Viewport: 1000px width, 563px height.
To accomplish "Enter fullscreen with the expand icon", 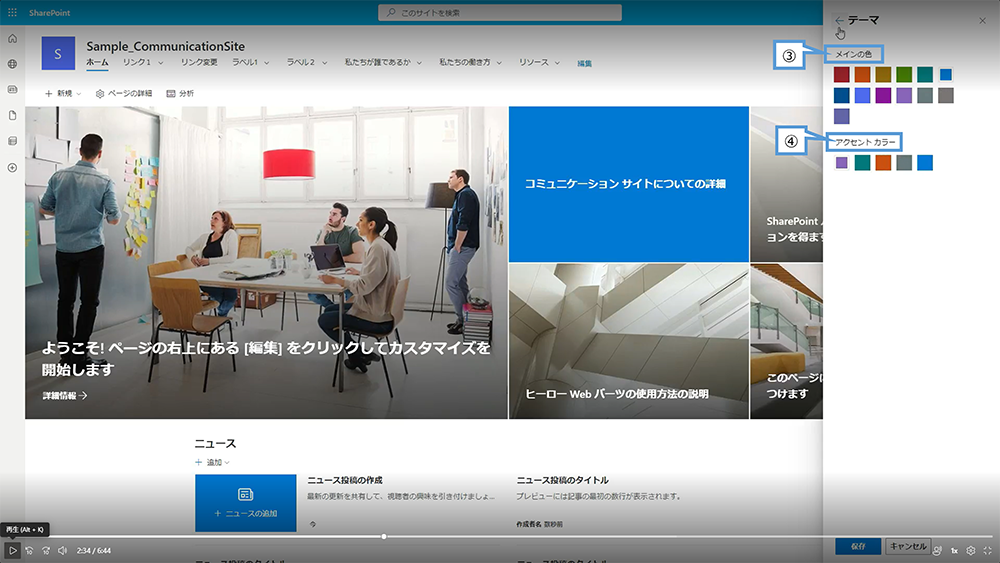I will (987, 550).
